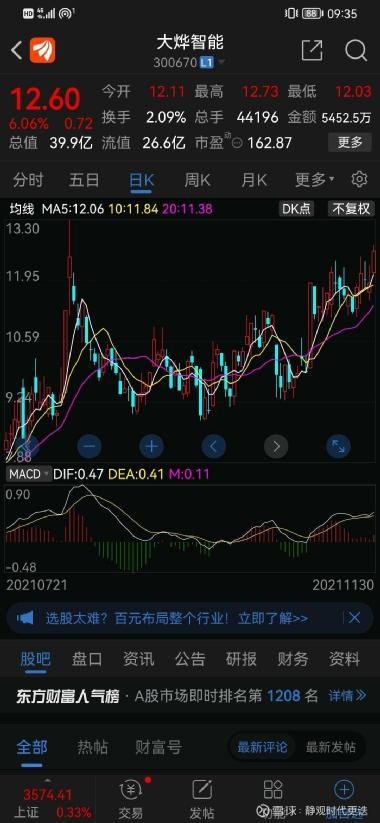Expand the MACD indicator dropdown
Viewport: 380px width, 823px height.
pos(30,474)
